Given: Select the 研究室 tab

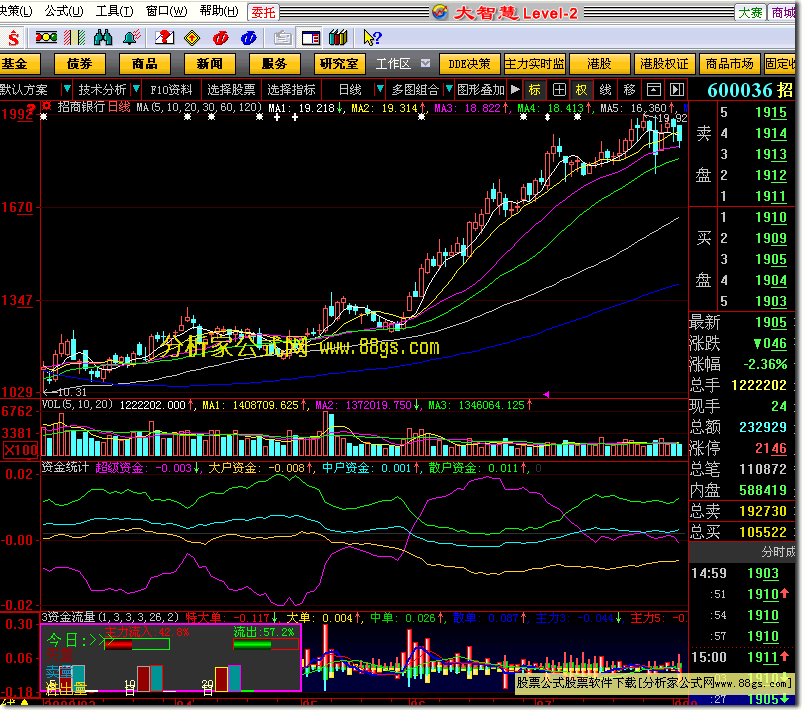Looking at the screenshot, I should click(339, 64).
